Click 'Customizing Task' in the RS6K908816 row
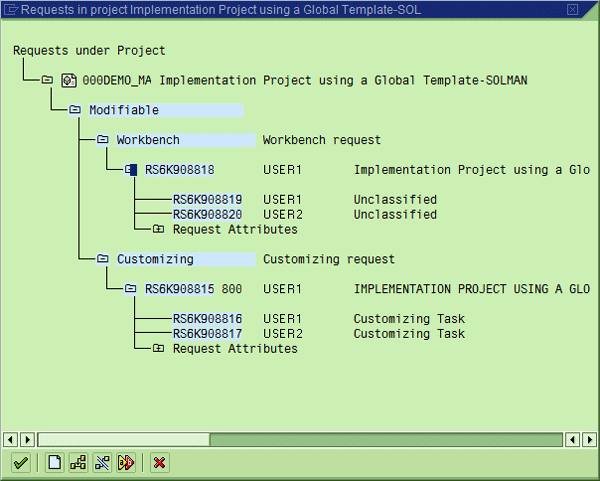This screenshot has width=600, height=481. coord(409,319)
